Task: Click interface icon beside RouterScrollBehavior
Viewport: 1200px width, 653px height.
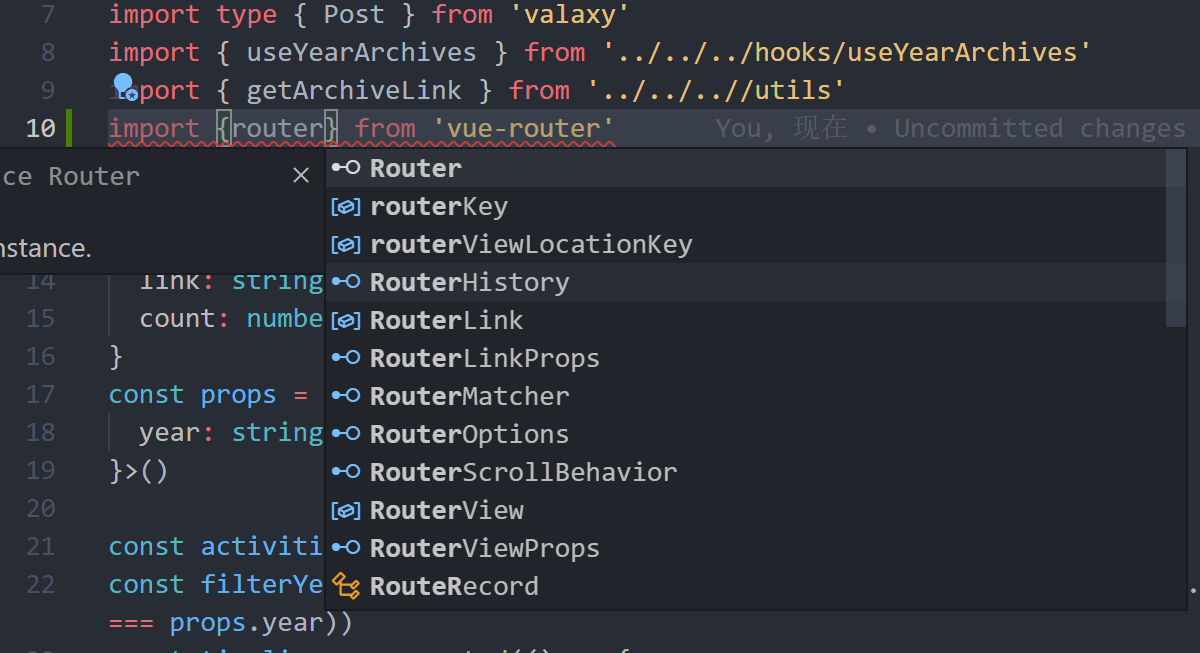Action: 346,472
